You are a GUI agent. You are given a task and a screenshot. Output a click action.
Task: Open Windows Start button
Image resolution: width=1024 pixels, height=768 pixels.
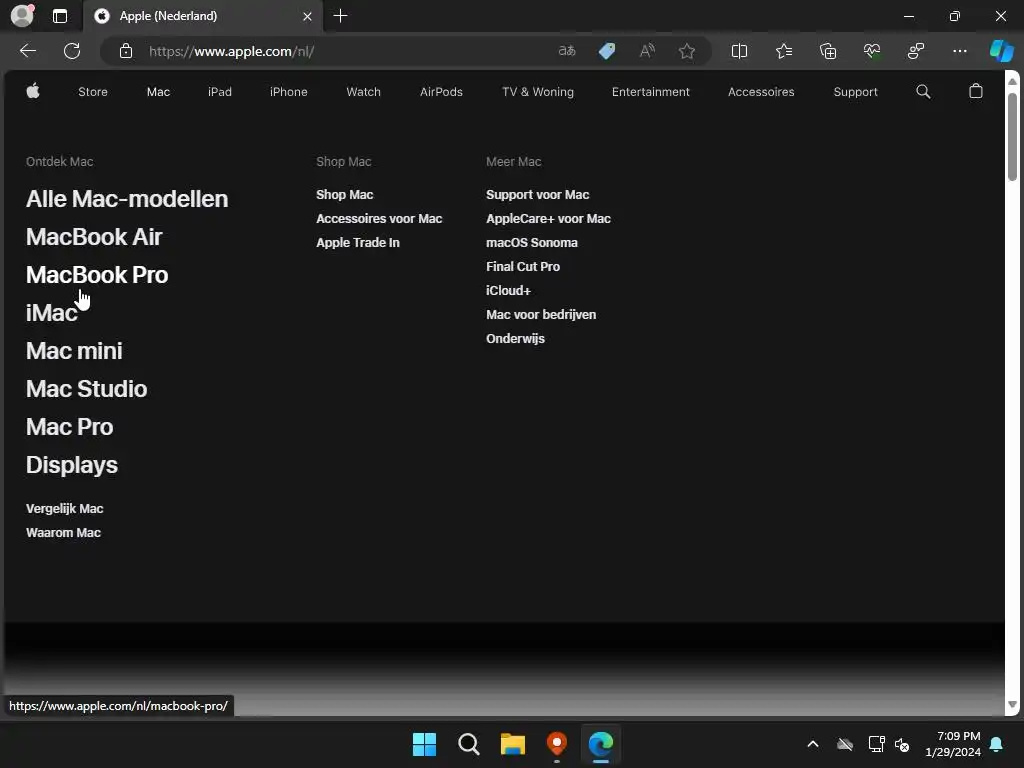click(x=424, y=744)
